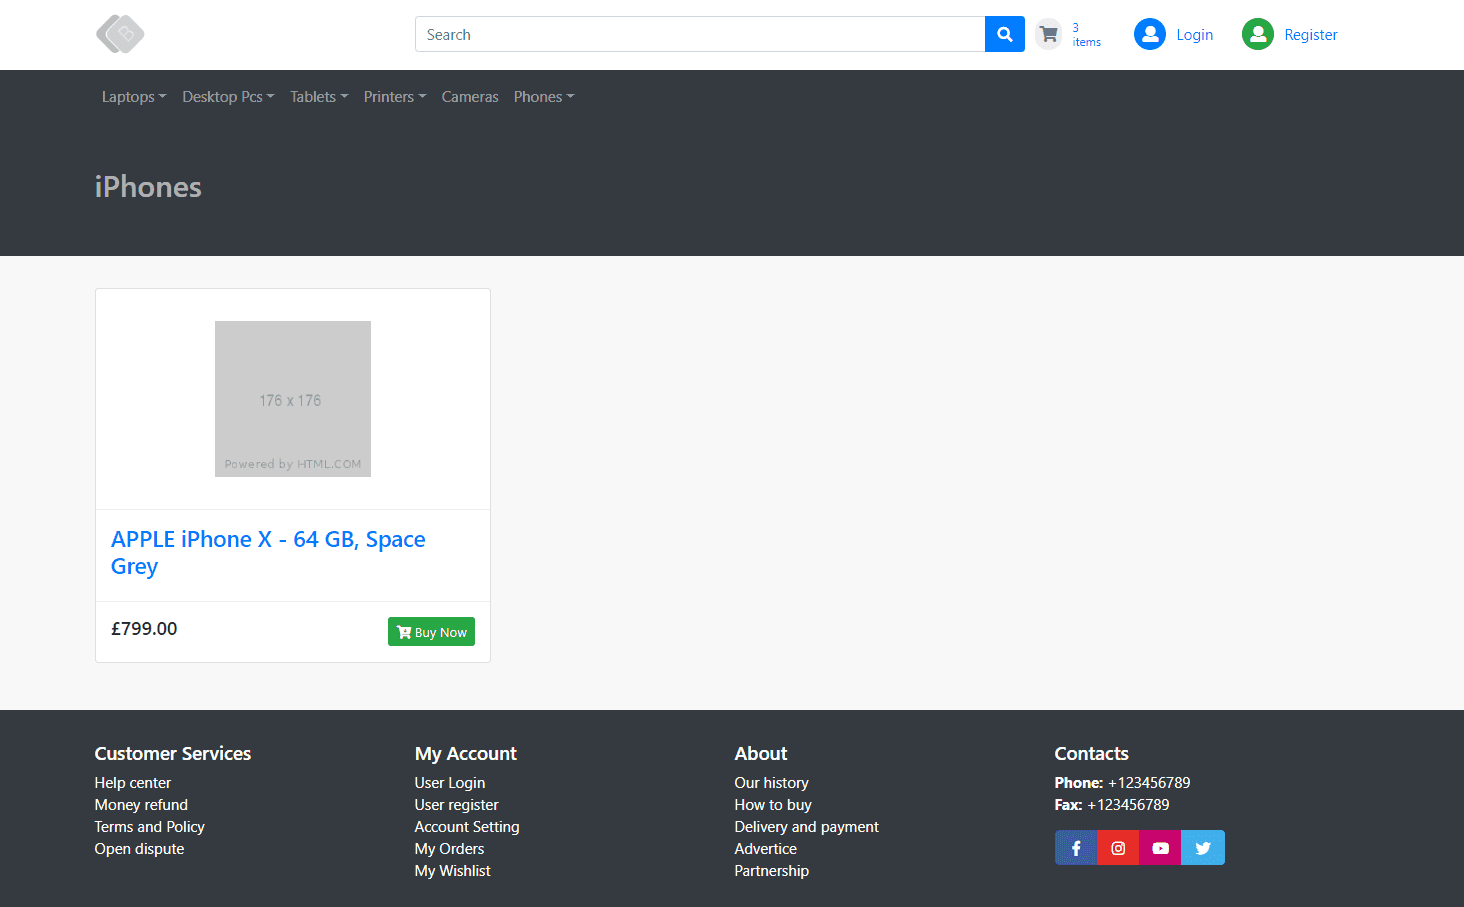Open the How to buy link
Image resolution: width=1464 pixels, height=907 pixels.
point(773,805)
